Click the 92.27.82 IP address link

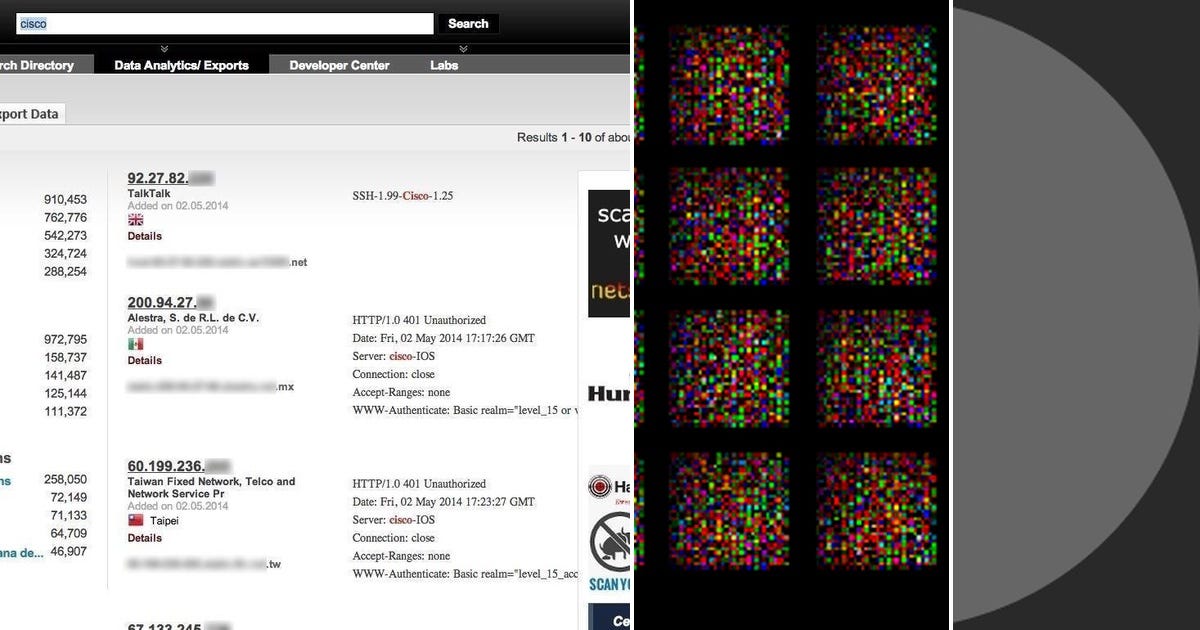[158, 177]
